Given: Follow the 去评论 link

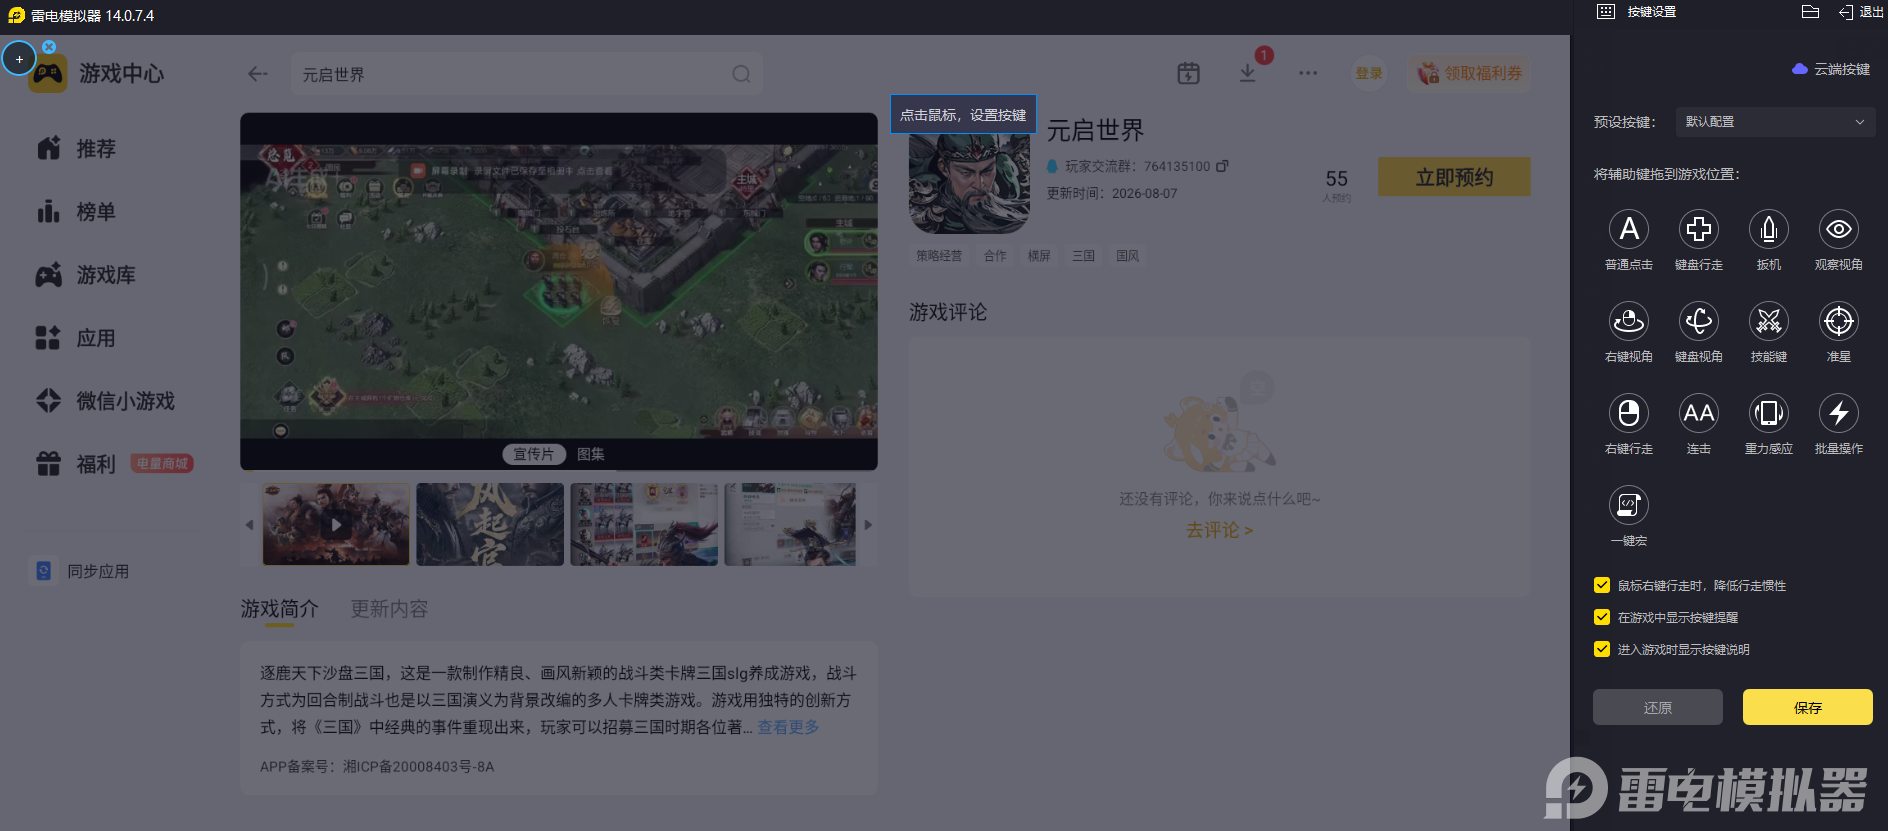Looking at the screenshot, I should pos(1219,530).
